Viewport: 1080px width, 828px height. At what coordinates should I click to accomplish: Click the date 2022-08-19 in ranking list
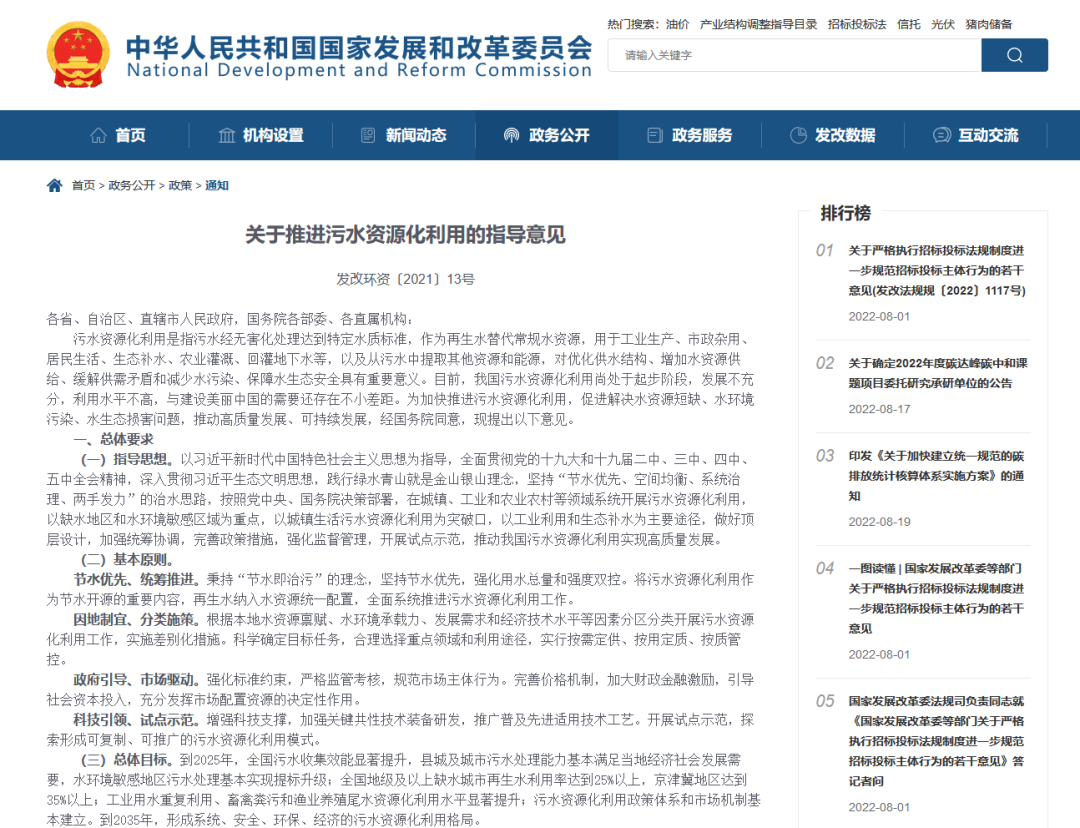pos(879,521)
